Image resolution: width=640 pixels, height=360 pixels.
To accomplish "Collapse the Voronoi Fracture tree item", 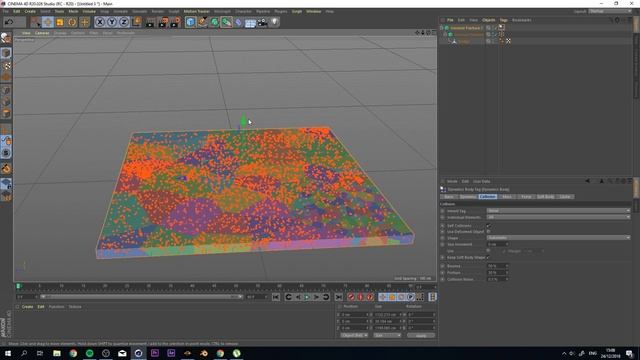I will pos(442,28).
